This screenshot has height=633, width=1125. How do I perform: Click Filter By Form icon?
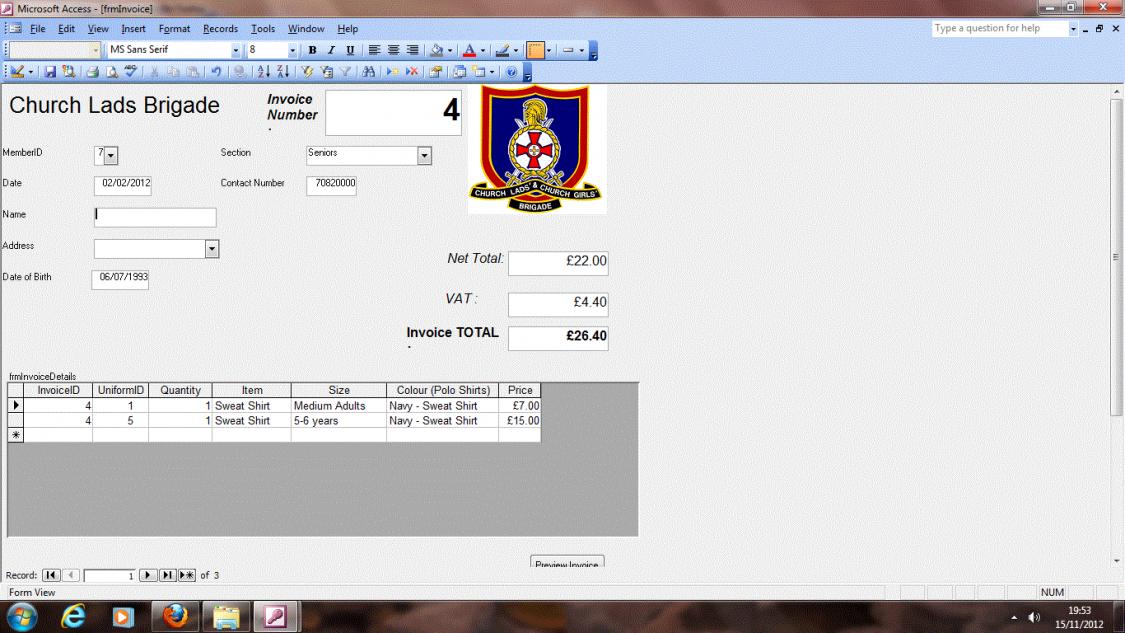point(326,72)
